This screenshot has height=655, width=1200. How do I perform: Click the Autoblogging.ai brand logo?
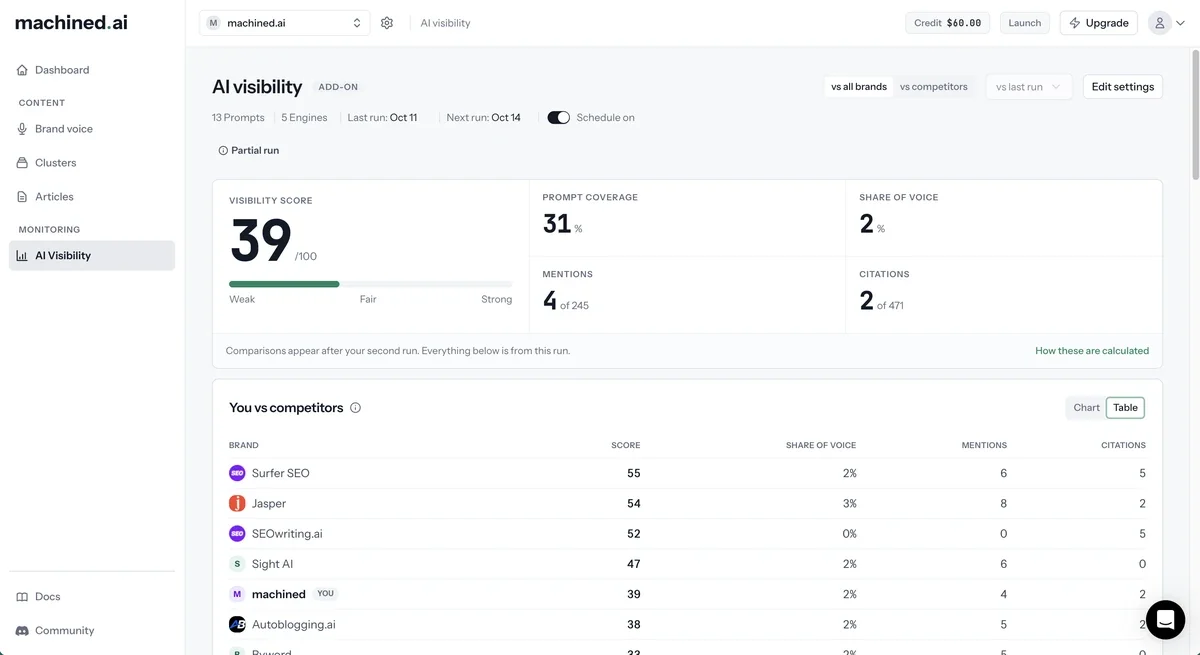(x=237, y=624)
